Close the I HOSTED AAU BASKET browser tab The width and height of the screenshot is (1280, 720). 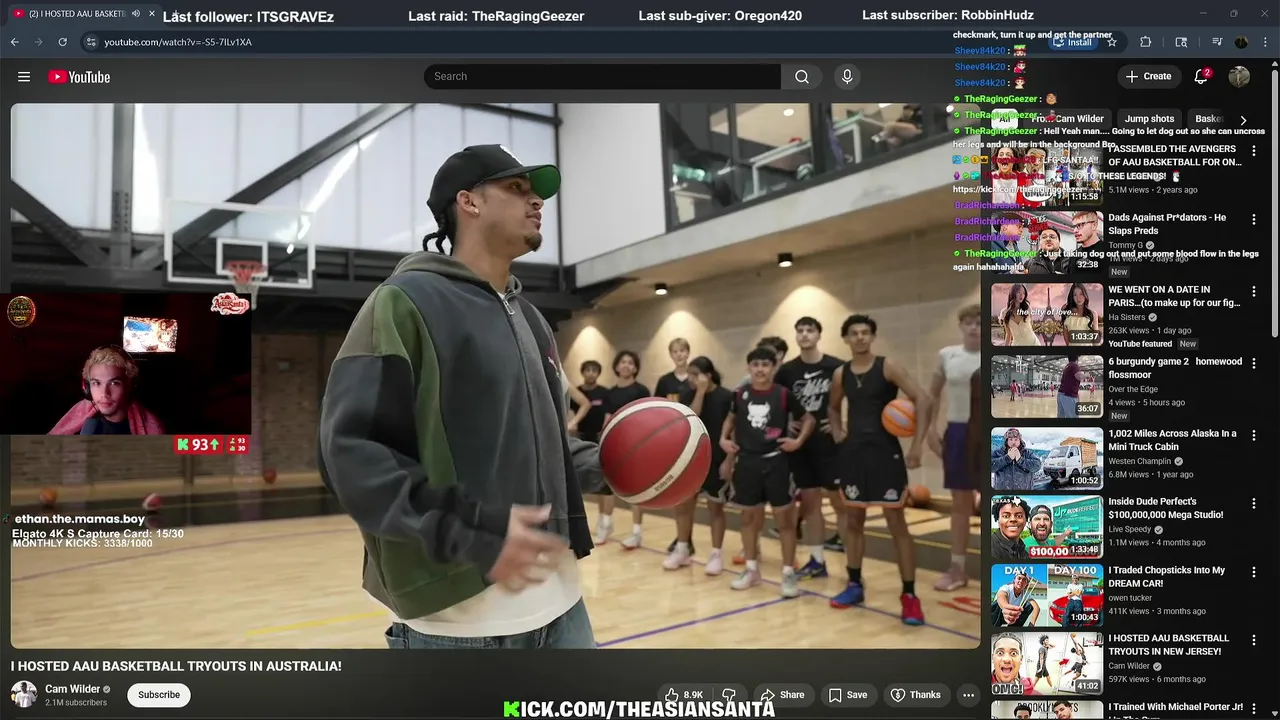152,14
